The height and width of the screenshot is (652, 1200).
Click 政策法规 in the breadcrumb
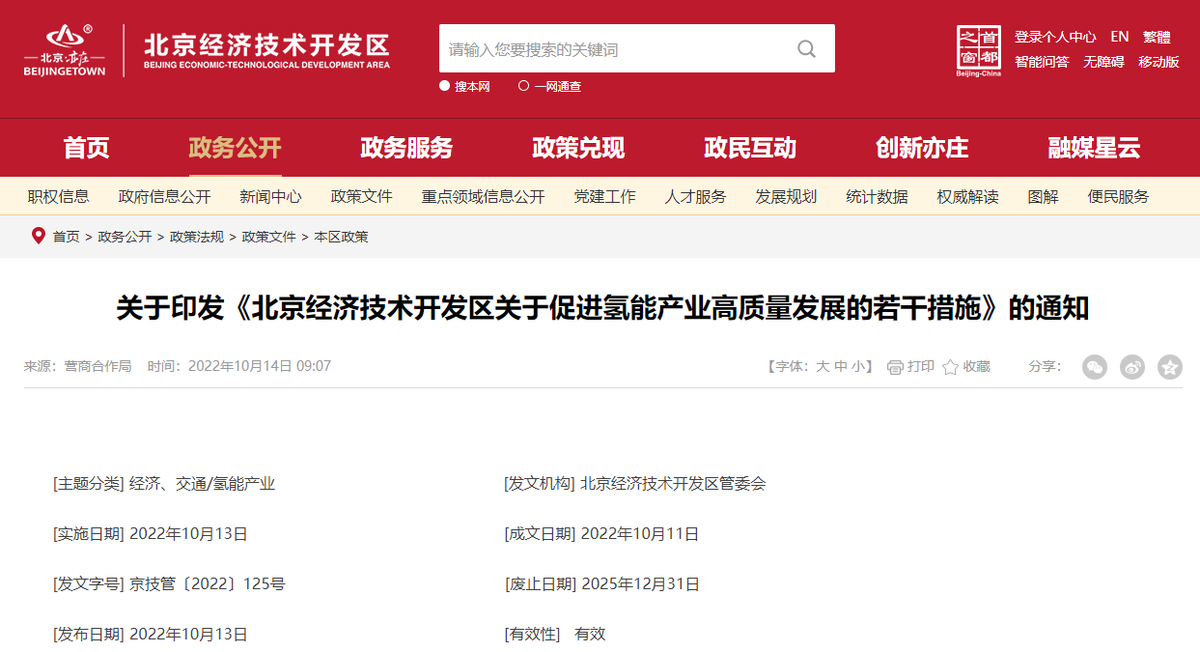(197, 237)
